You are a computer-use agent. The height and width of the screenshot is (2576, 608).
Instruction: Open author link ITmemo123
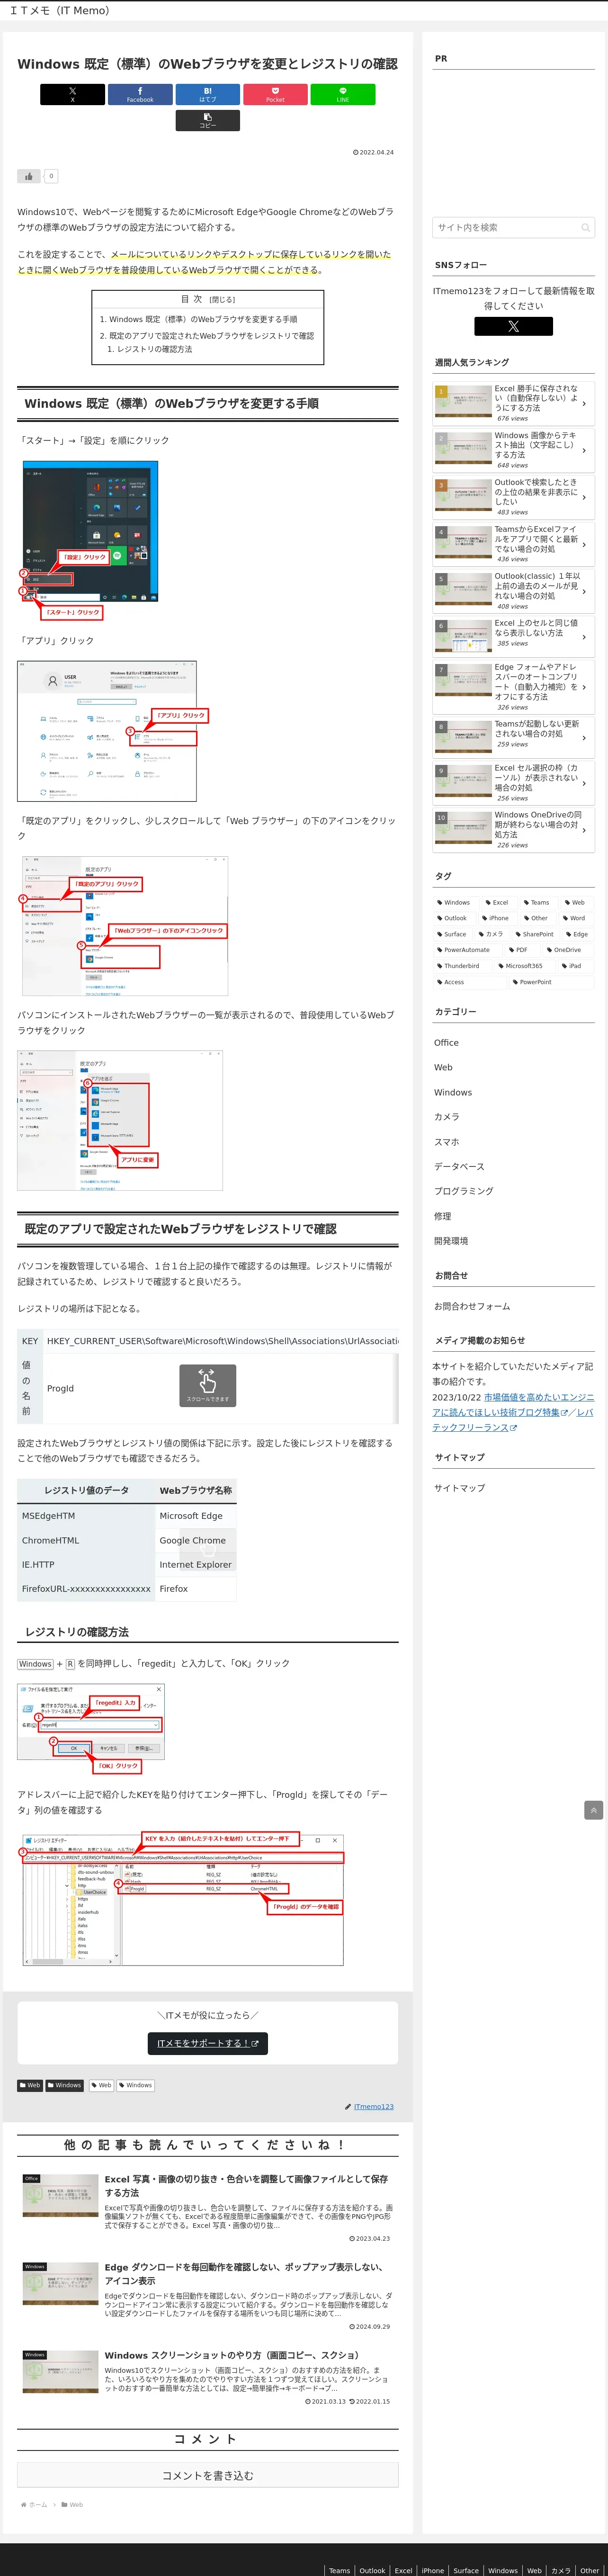click(x=373, y=2107)
